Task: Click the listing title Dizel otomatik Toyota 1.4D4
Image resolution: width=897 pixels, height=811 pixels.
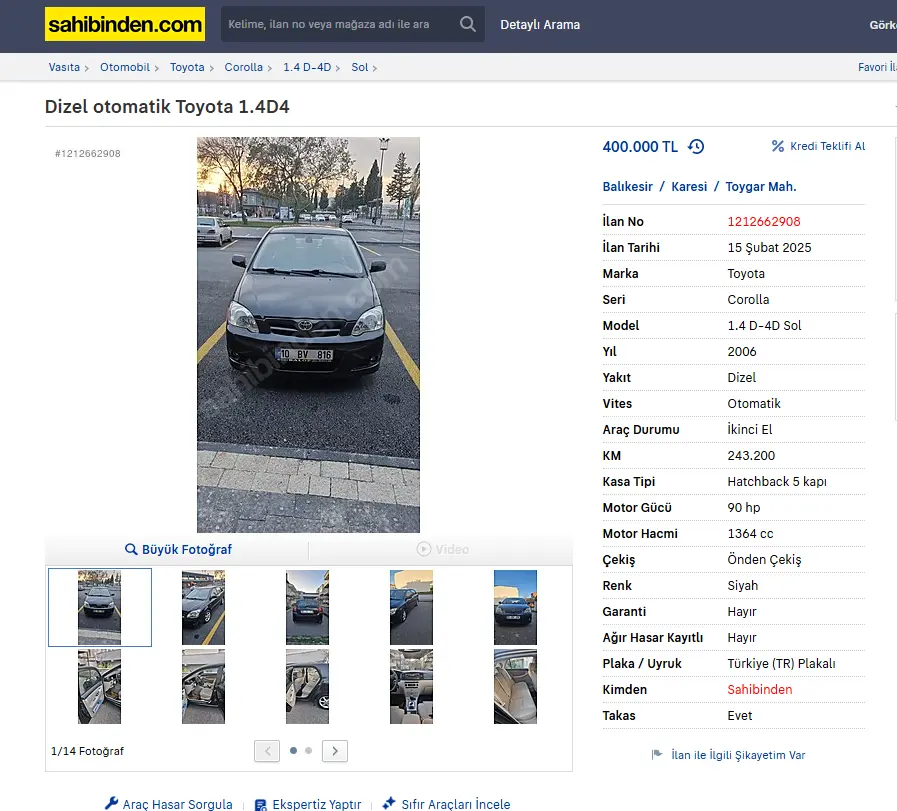Action: coord(167,107)
